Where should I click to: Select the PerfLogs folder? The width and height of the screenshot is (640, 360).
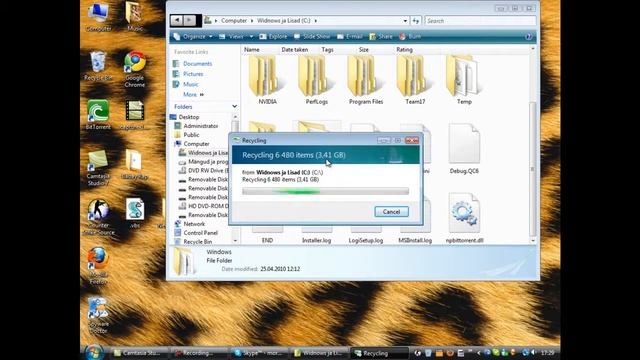point(317,81)
